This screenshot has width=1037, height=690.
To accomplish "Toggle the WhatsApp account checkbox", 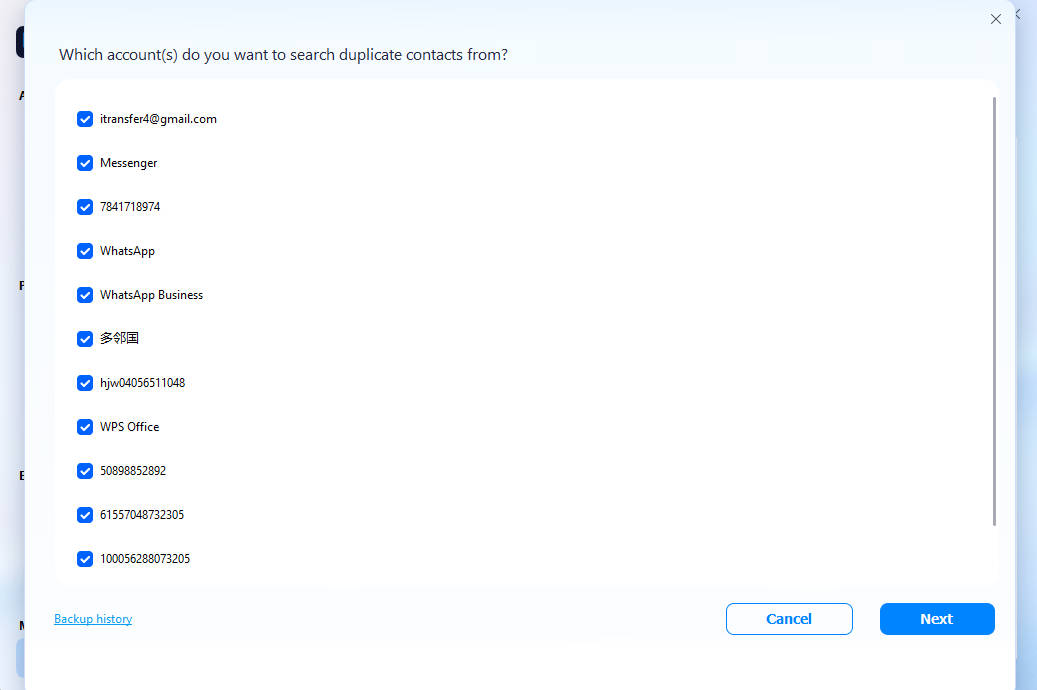I will coord(85,251).
